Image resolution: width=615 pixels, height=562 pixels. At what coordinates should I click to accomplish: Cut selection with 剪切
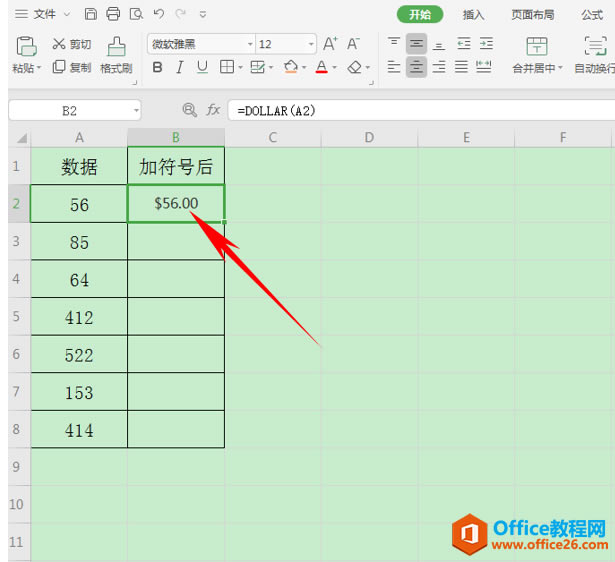tap(72, 44)
